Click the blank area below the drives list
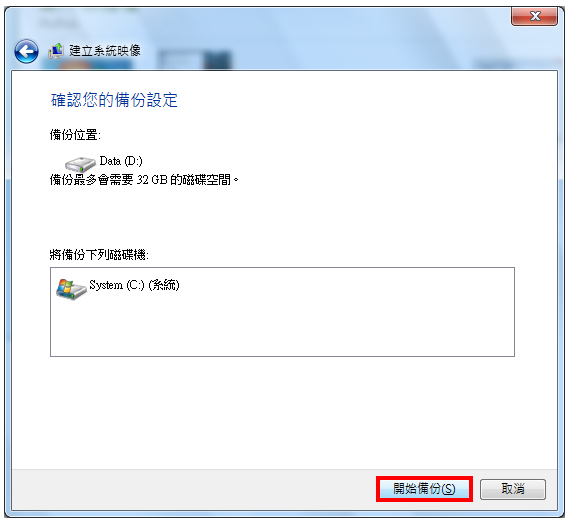 pos(282,412)
